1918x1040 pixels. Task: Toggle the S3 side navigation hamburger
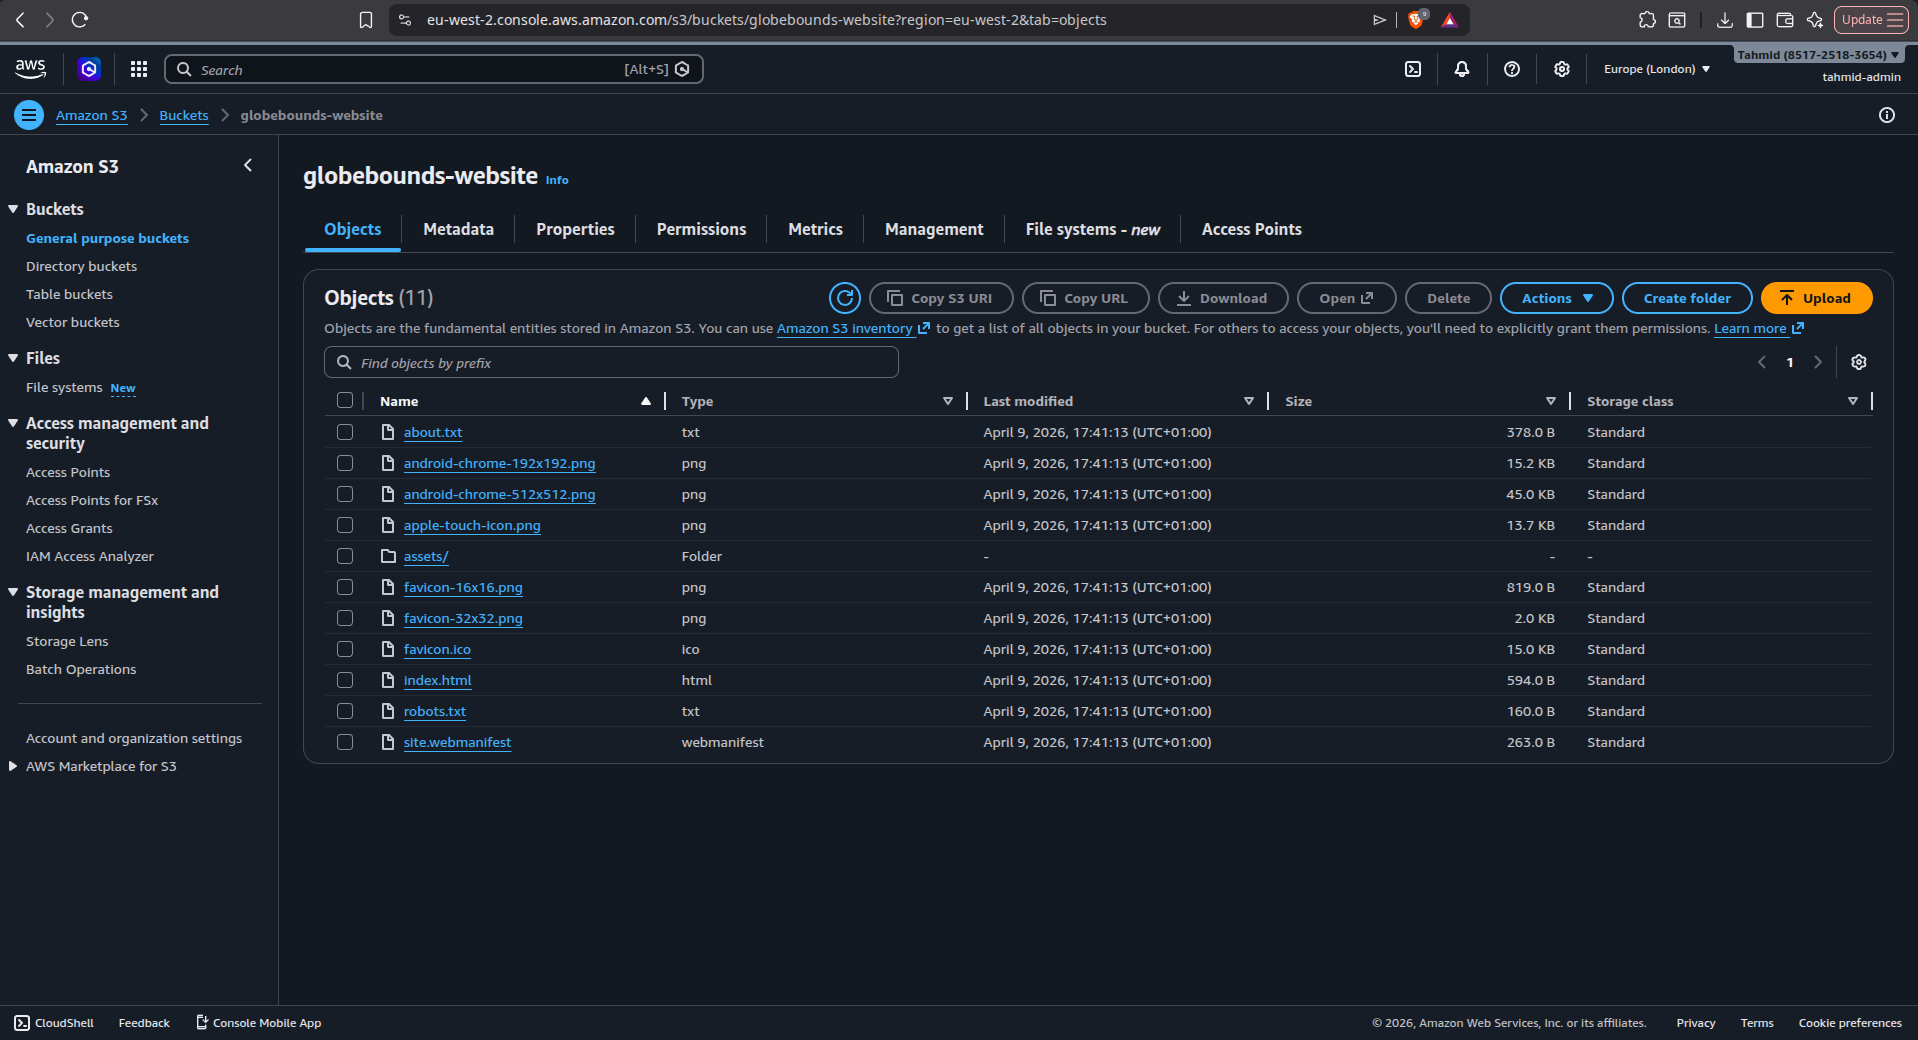29,115
